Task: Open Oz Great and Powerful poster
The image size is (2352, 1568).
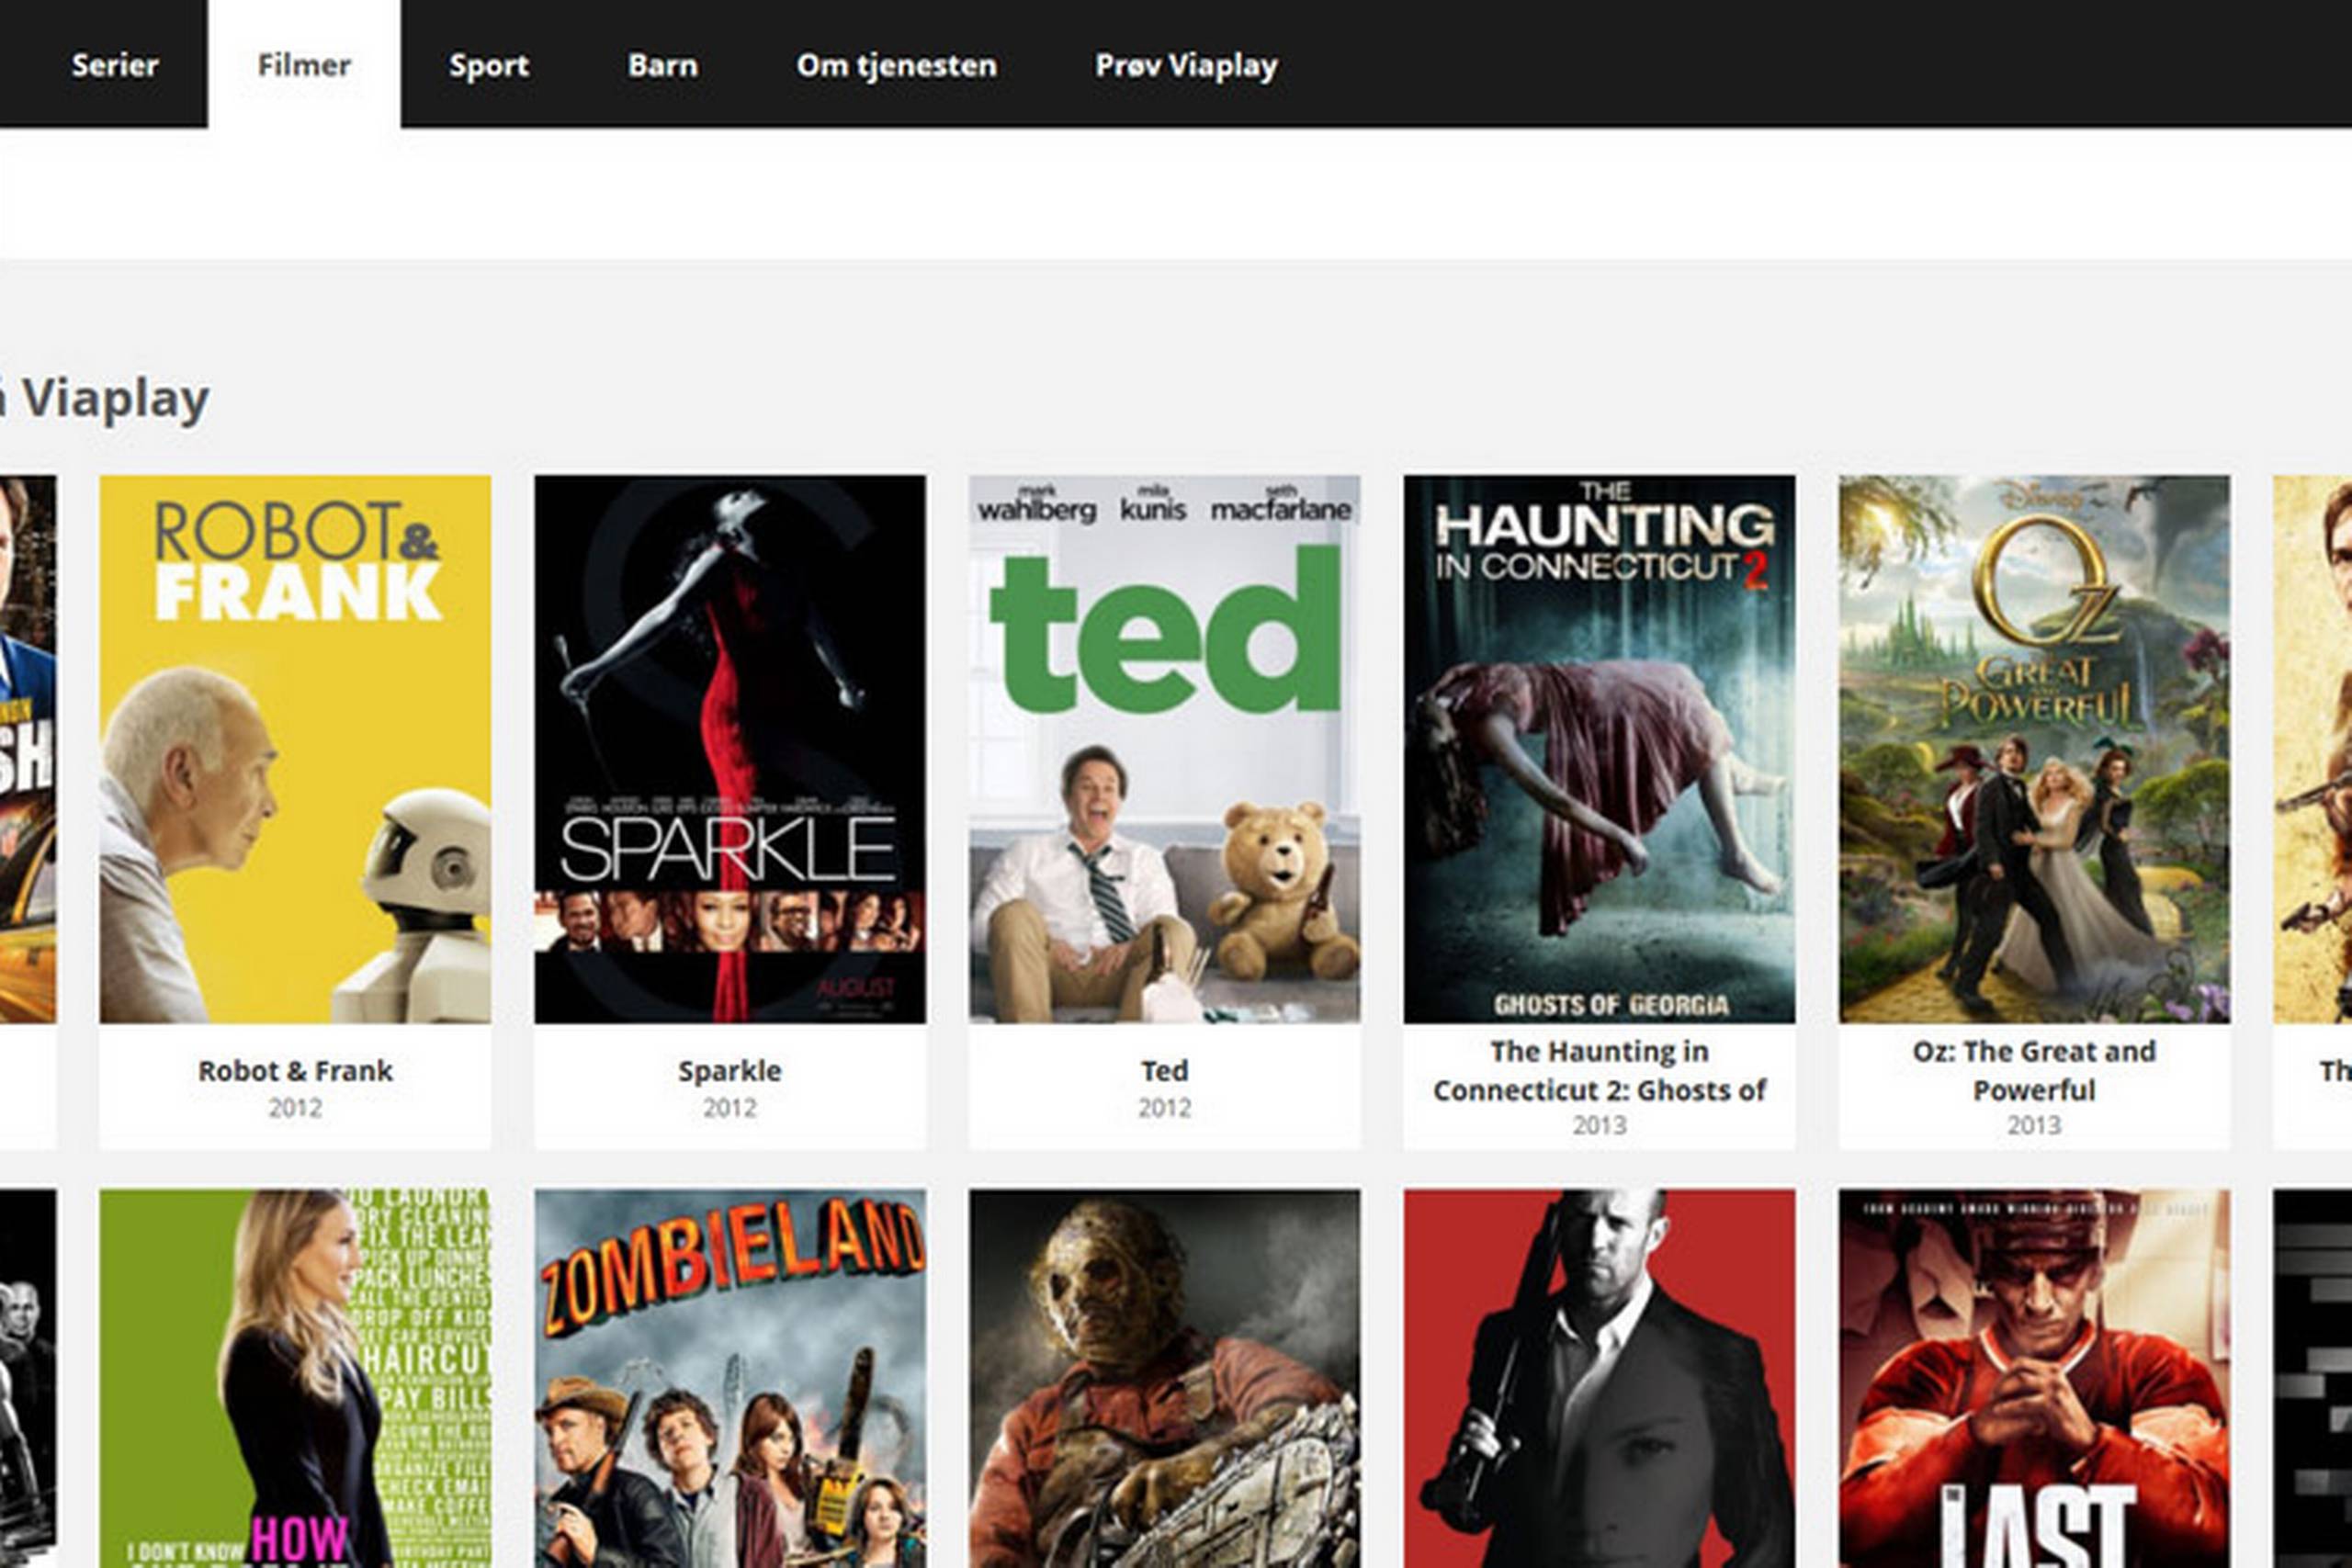Action: click(x=2033, y=748)
